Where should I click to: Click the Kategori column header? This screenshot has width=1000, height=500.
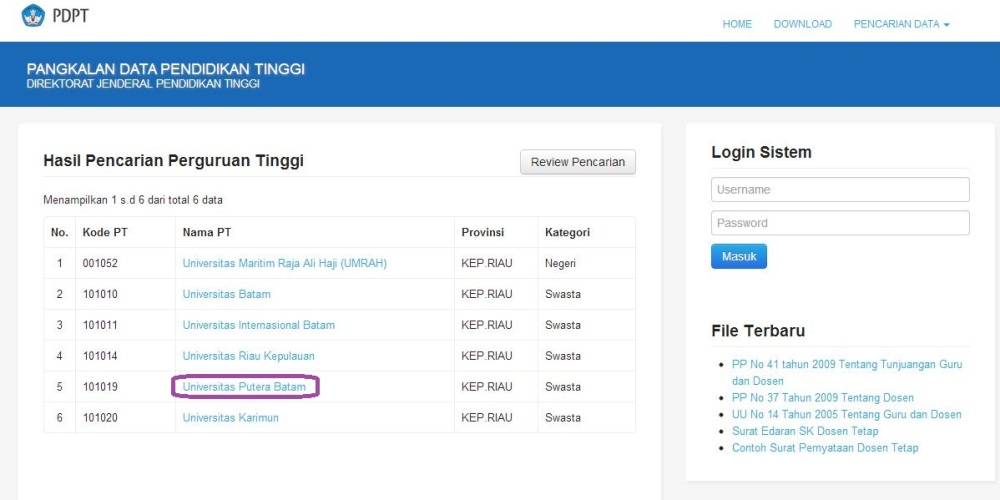(x=567, y=233)
